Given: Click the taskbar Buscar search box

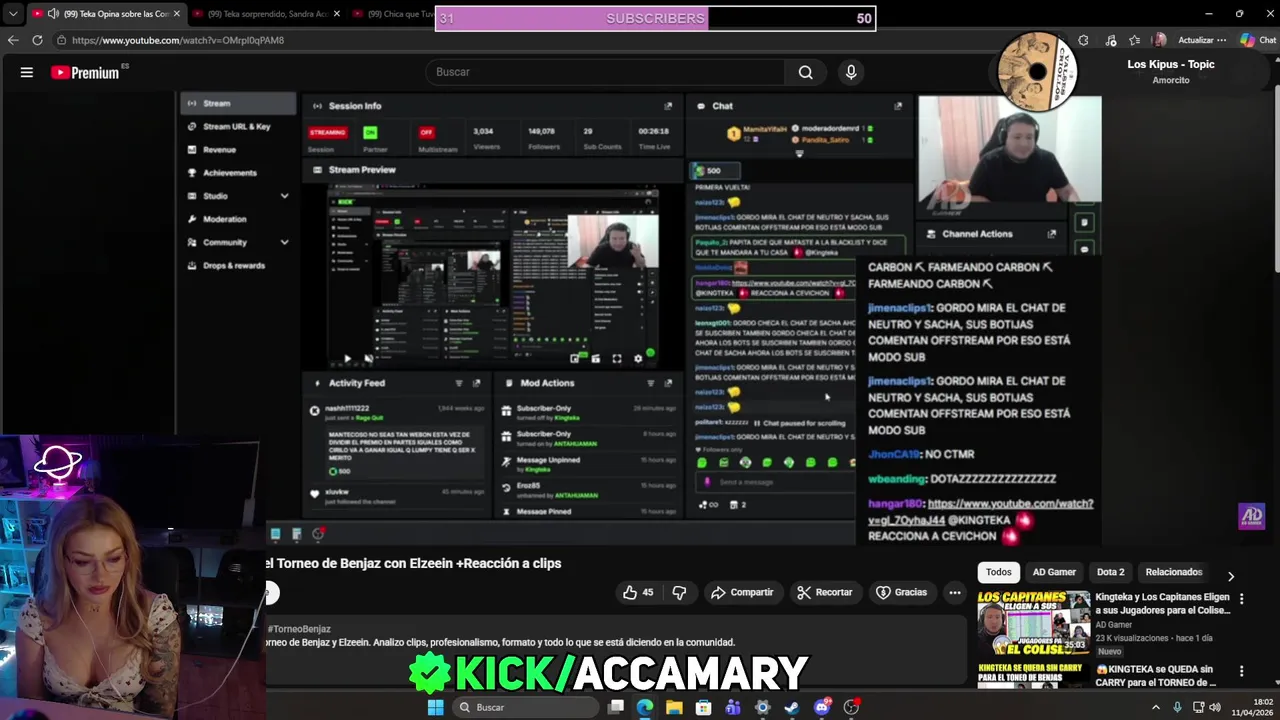Looking at the screenshot, I should pyautogui.click(x=524, y=707).
